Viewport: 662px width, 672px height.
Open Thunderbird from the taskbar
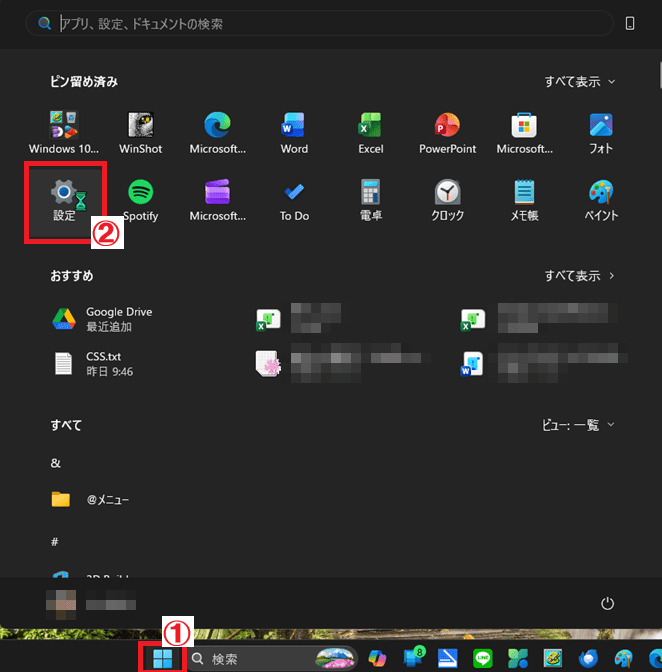tap(588, 658)
